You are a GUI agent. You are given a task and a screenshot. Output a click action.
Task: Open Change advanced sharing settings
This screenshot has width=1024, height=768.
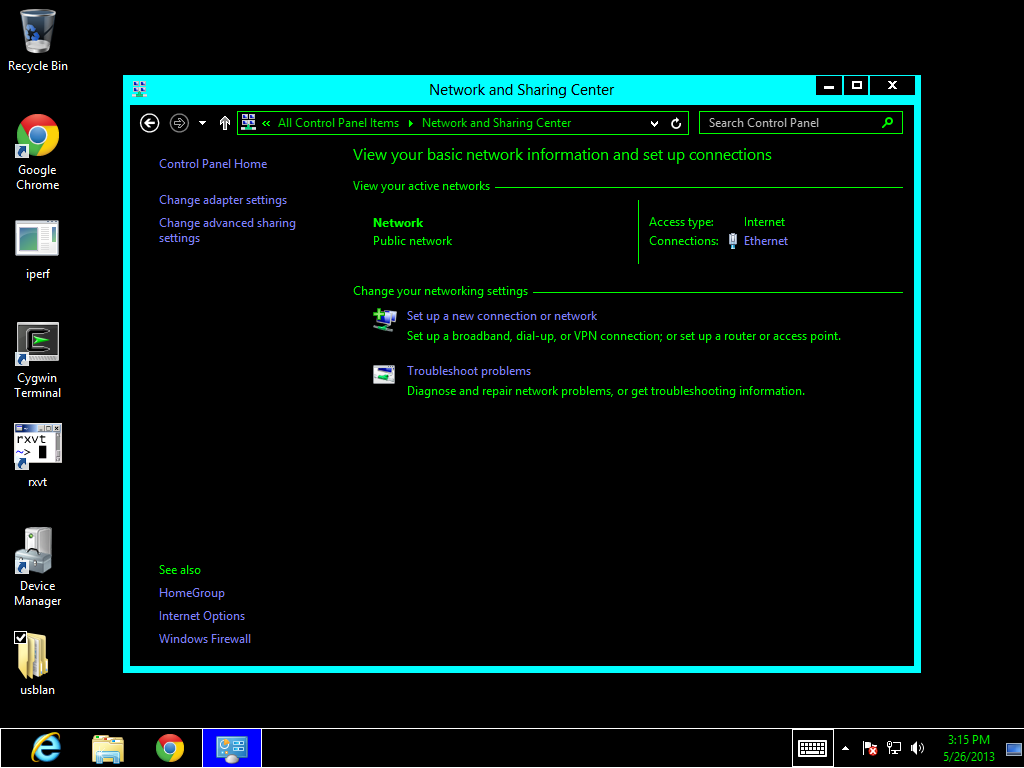click(x=227, y=231)
